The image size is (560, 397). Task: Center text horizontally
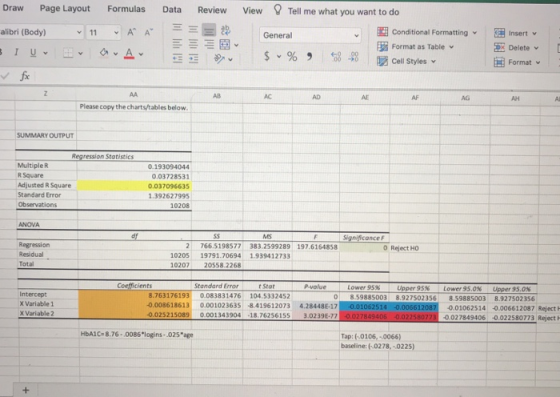click(x=193, y=44)
